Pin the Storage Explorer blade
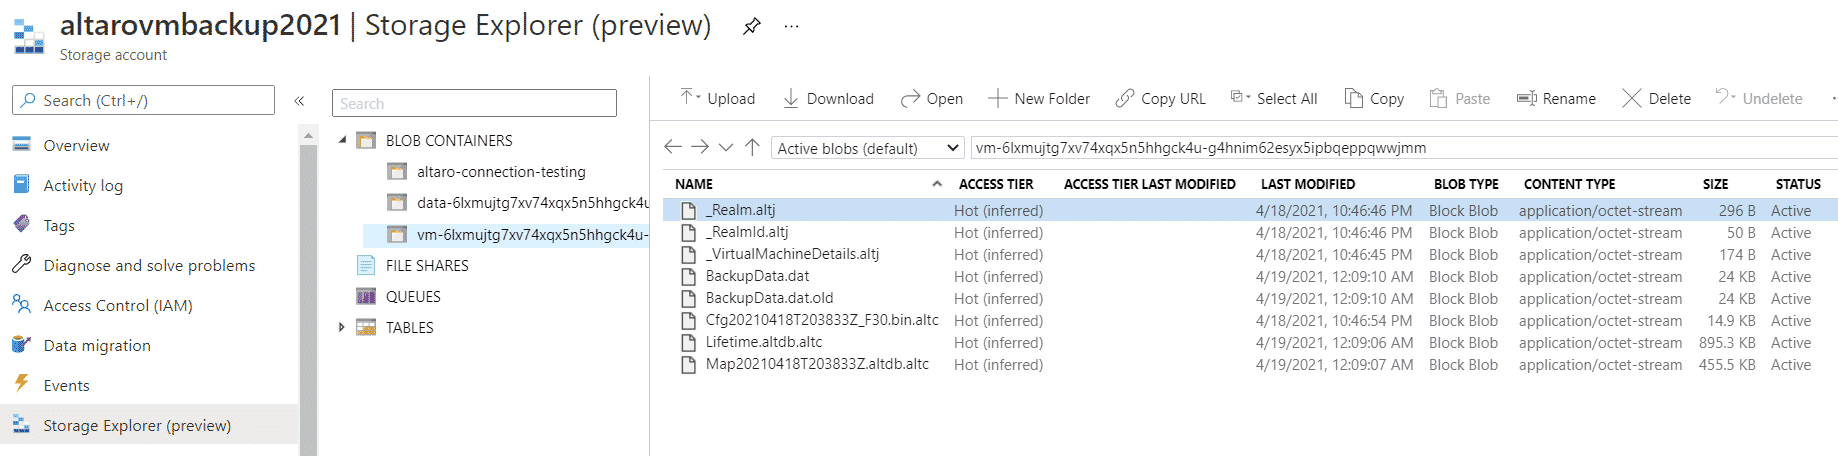The width and height of the screenshot is (1838, 456). (x=752, y=27)
